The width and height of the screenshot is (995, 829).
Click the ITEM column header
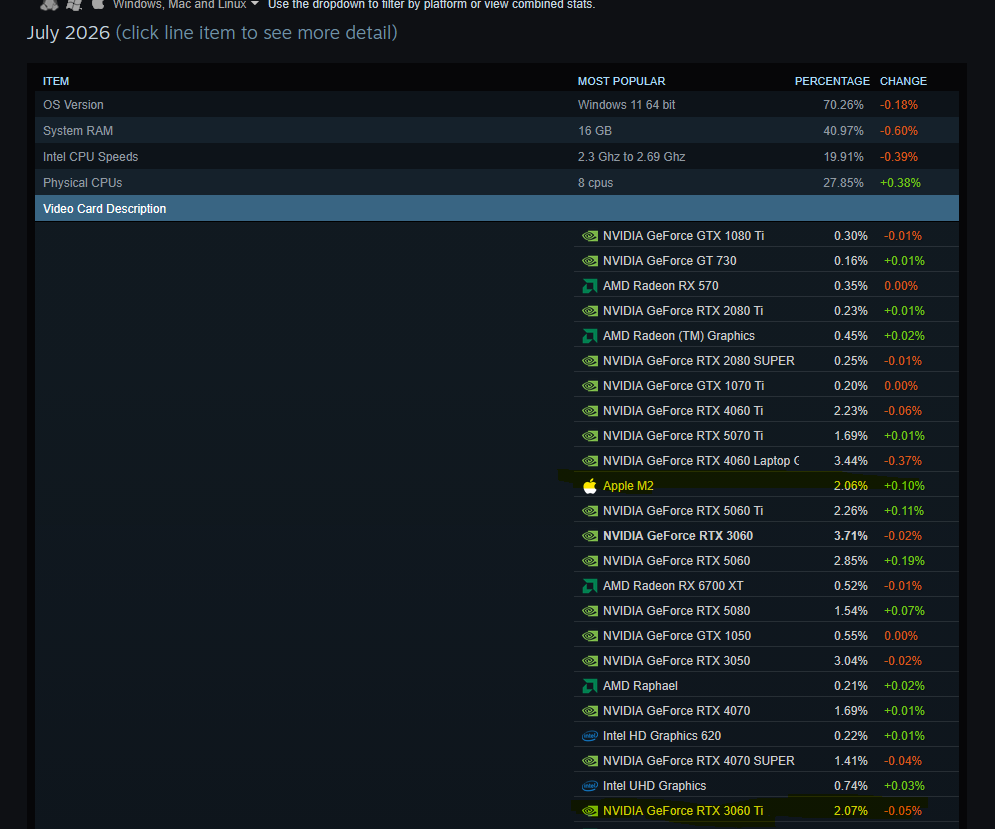(x=56, y=81)
